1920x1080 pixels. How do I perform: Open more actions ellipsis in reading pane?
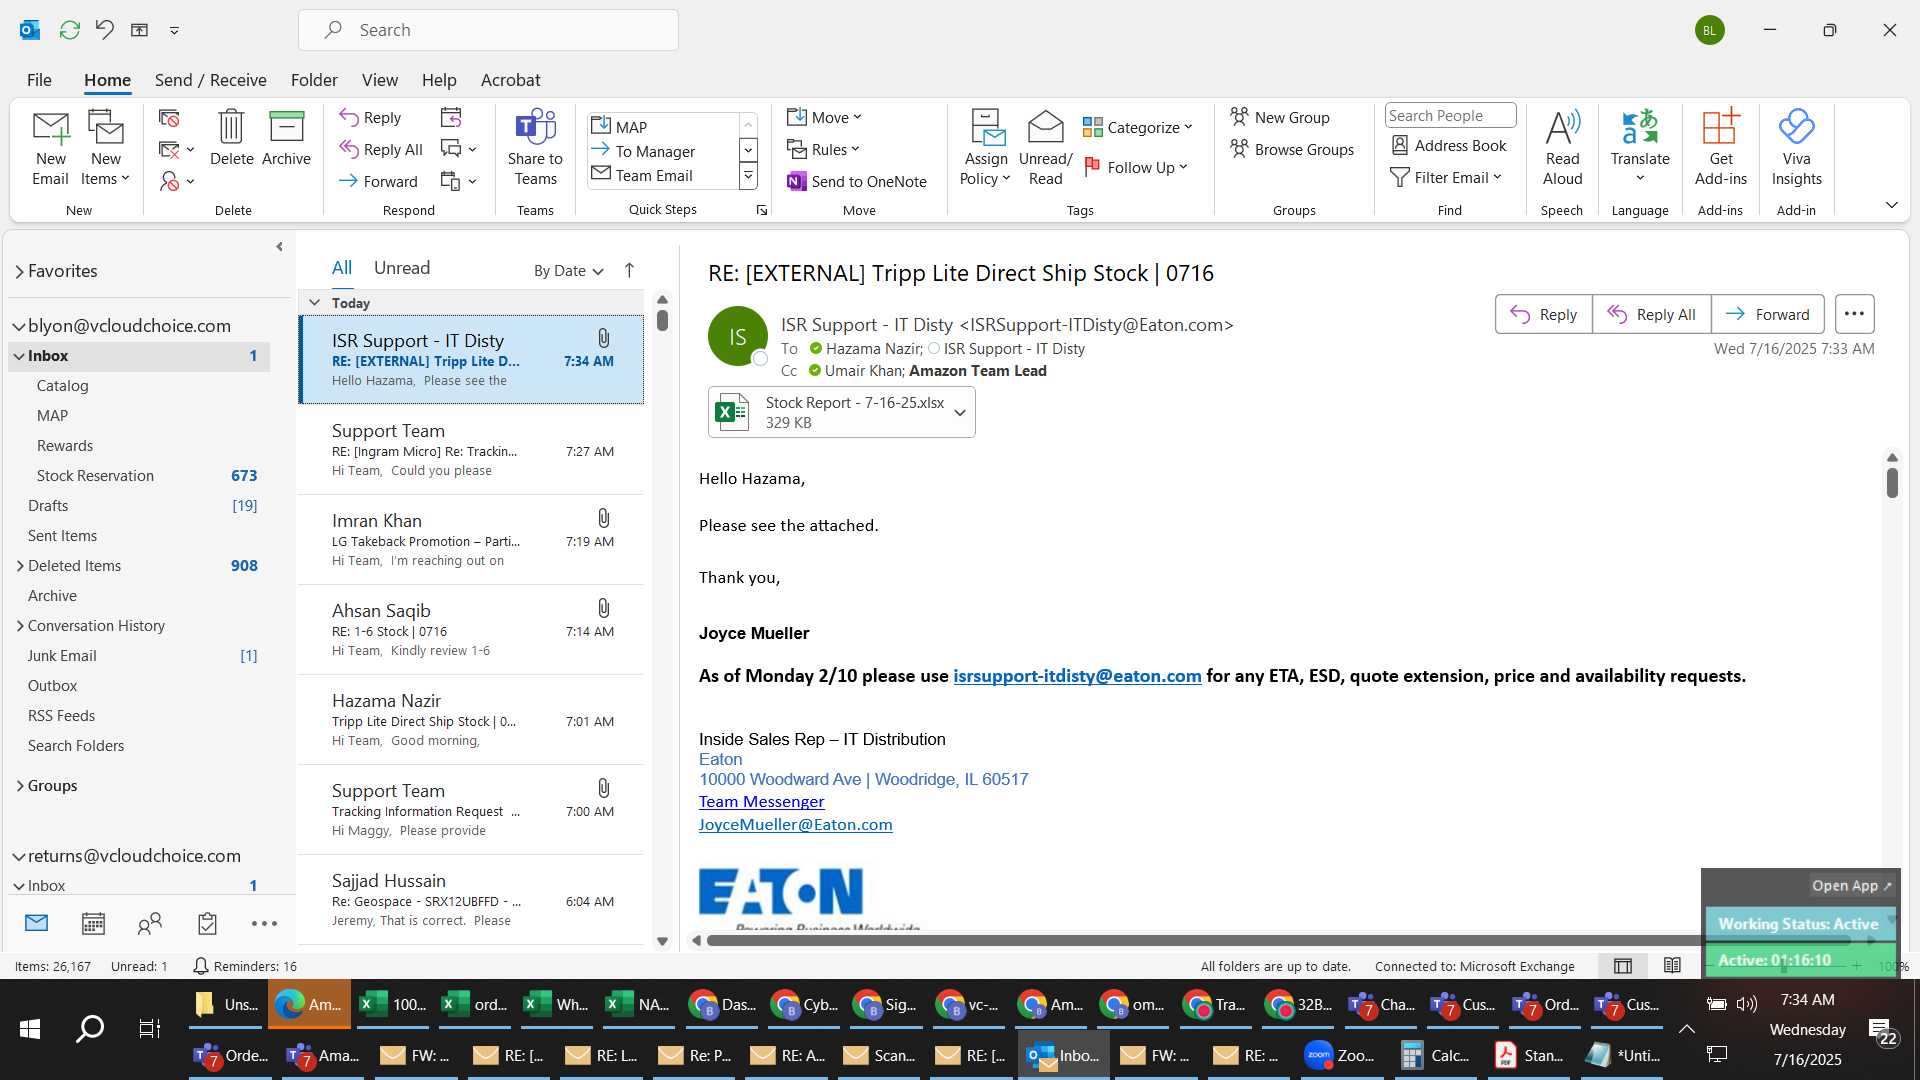pos(1854,314)
